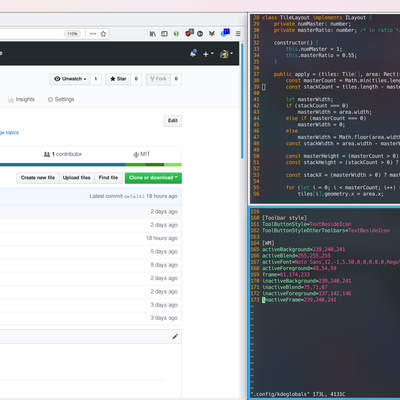Image resolution: width=400 pixels, height=400 pixels.
Task: Open the Firefox Library icon
Action: coord(152,34)
